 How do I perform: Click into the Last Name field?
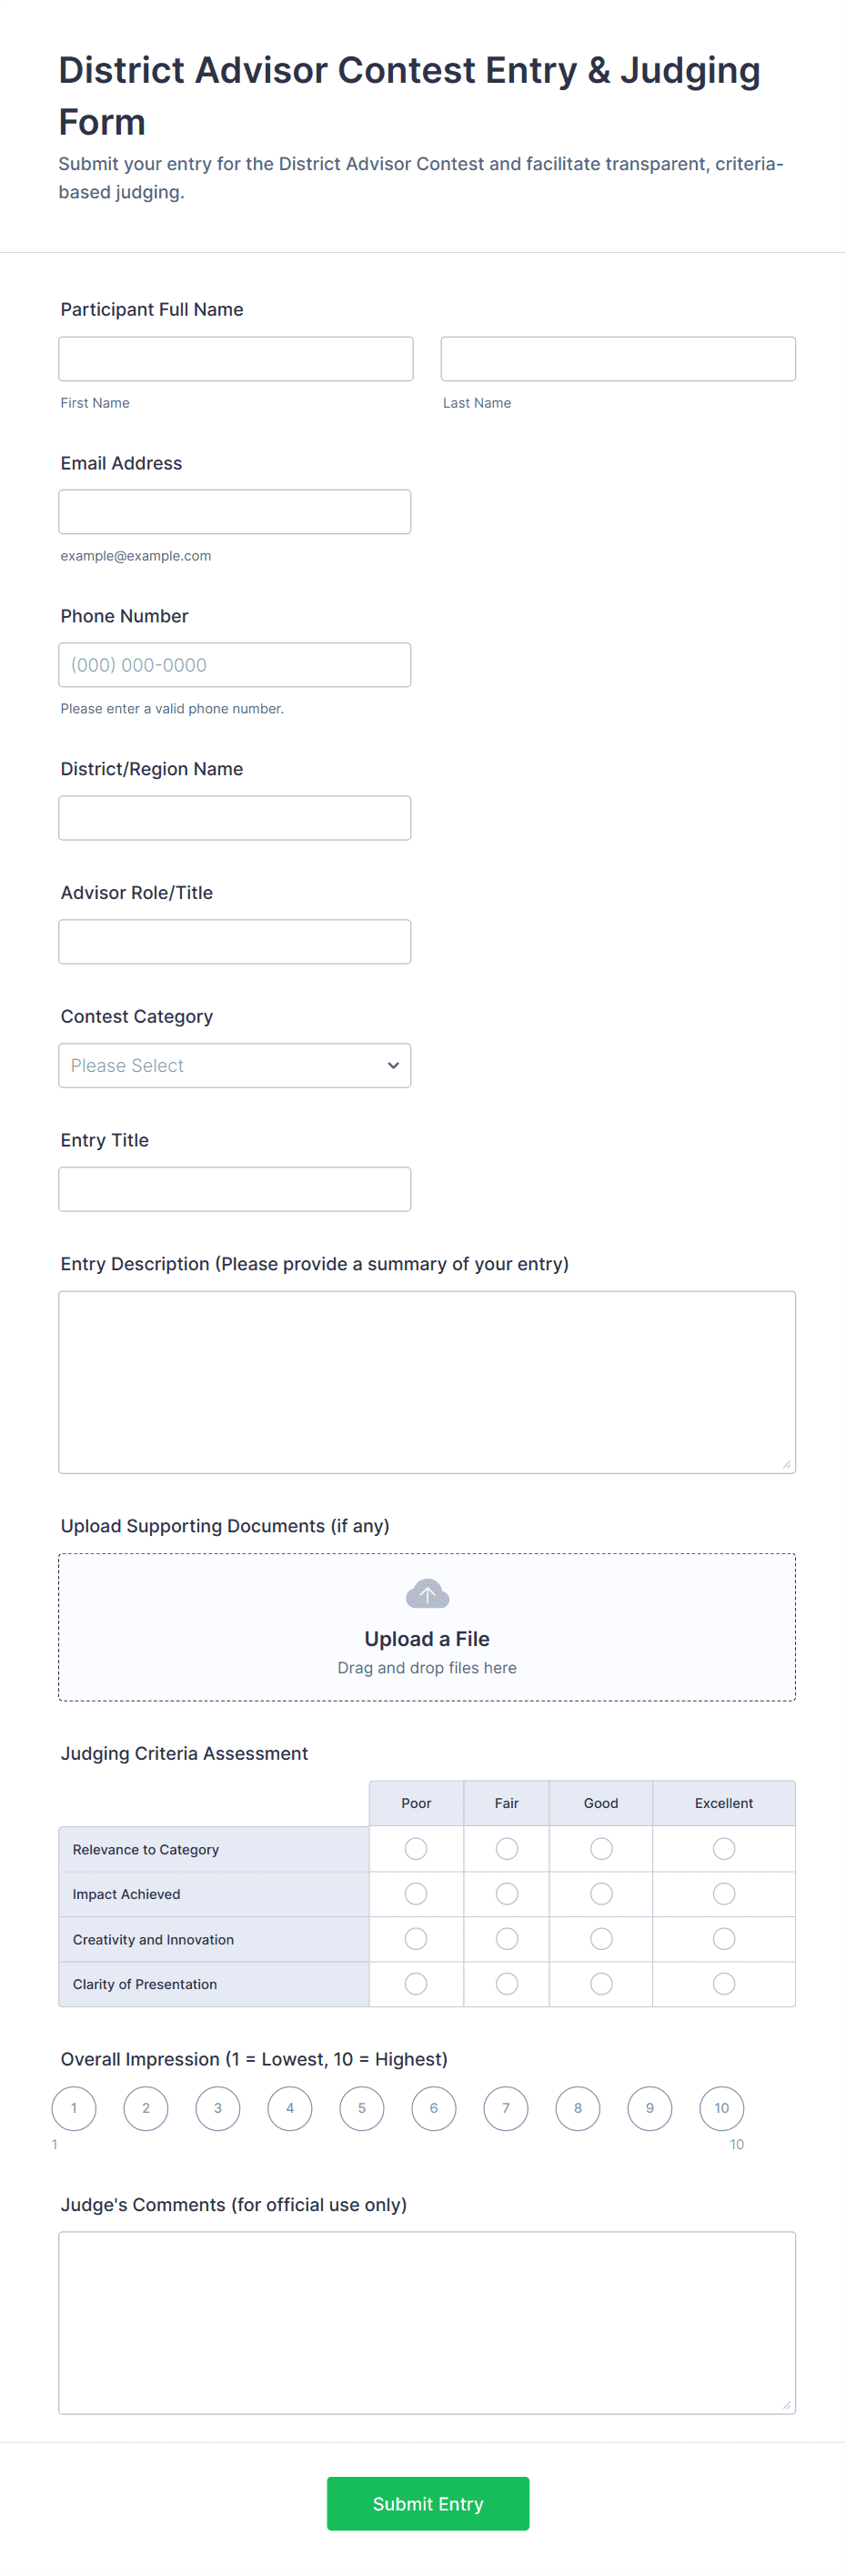pos(617,359)
